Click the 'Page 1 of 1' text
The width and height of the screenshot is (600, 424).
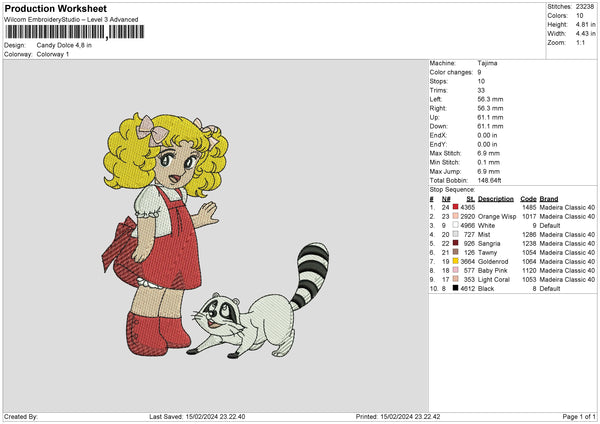coord(579,416)
